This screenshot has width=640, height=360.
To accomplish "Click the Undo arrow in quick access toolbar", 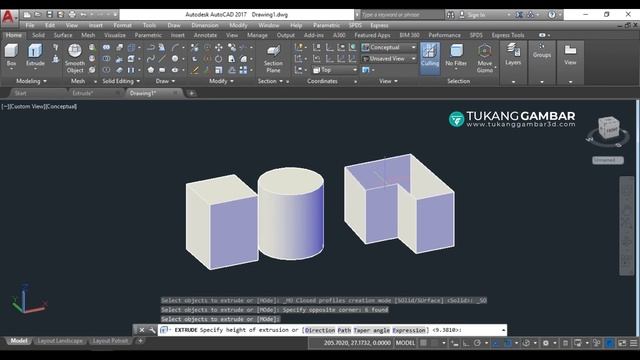I will [83, 15].
